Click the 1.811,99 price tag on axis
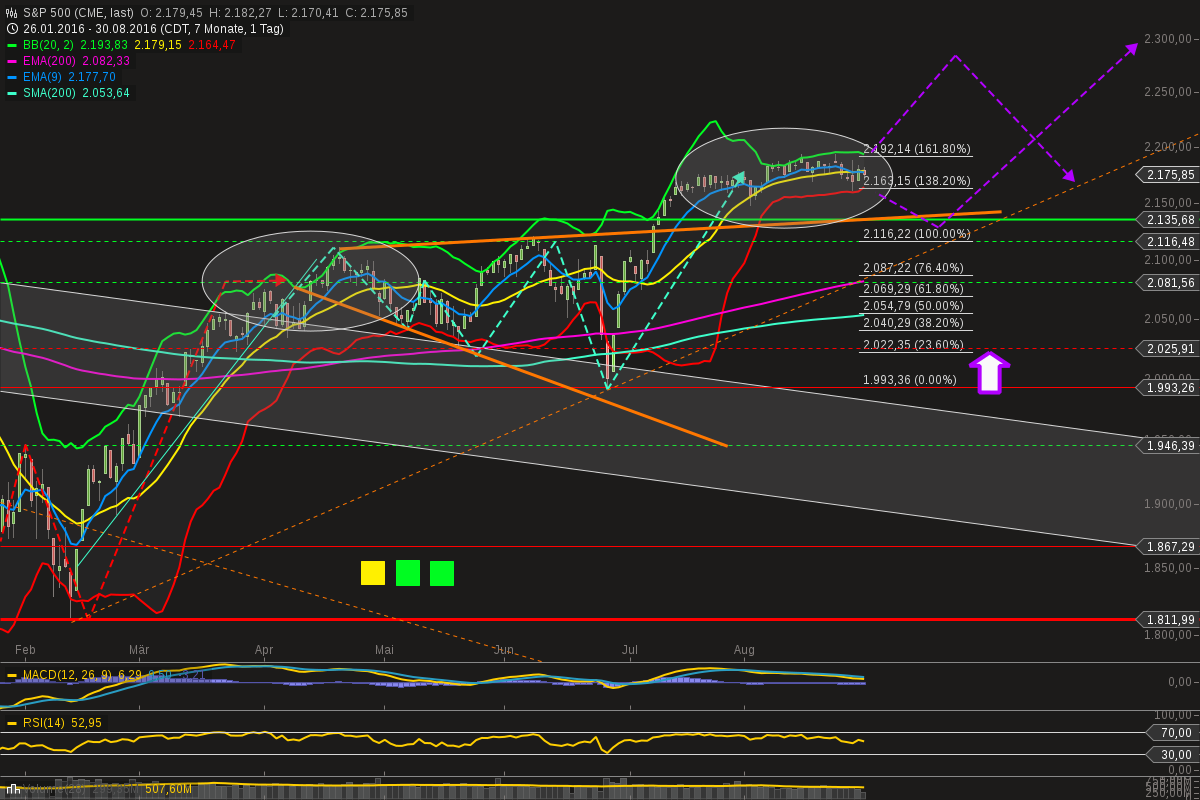Viewport: 1200px width, 800px height. [x=1169, y=619]
